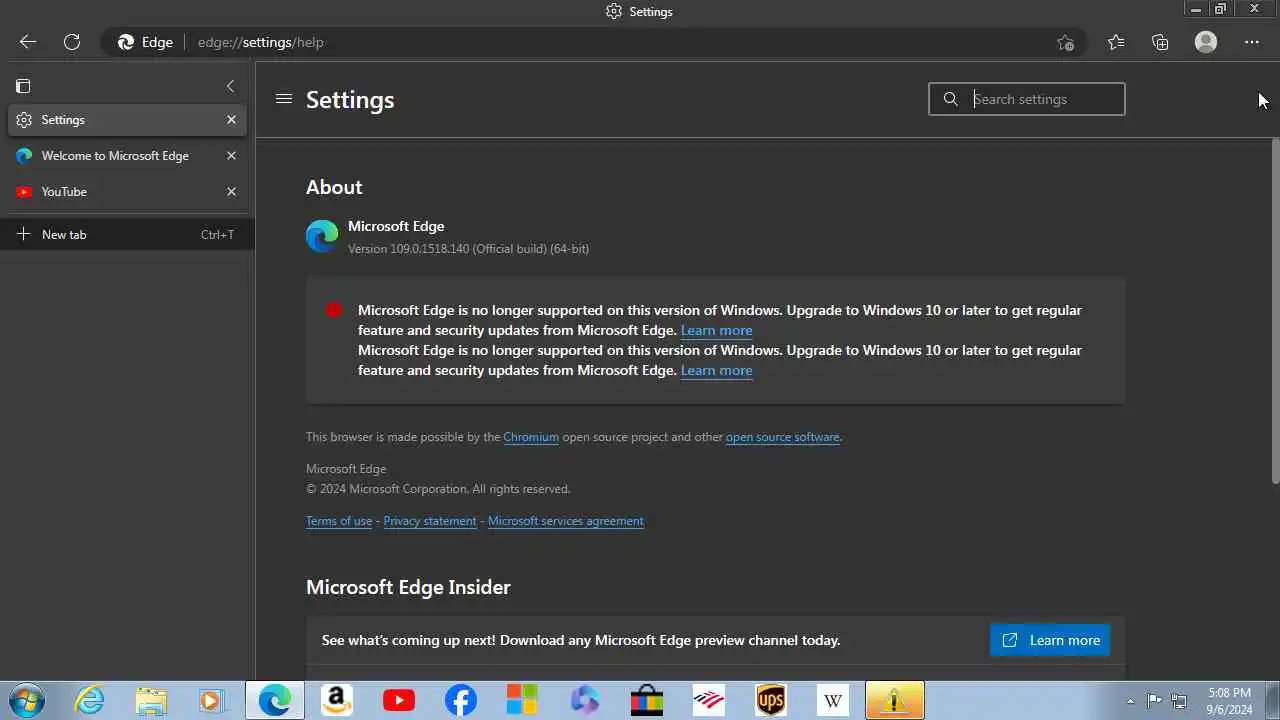Open the Microsoft Store taskbar shortcut
This screenshot has width=1280, height=720.
[647, 700]
